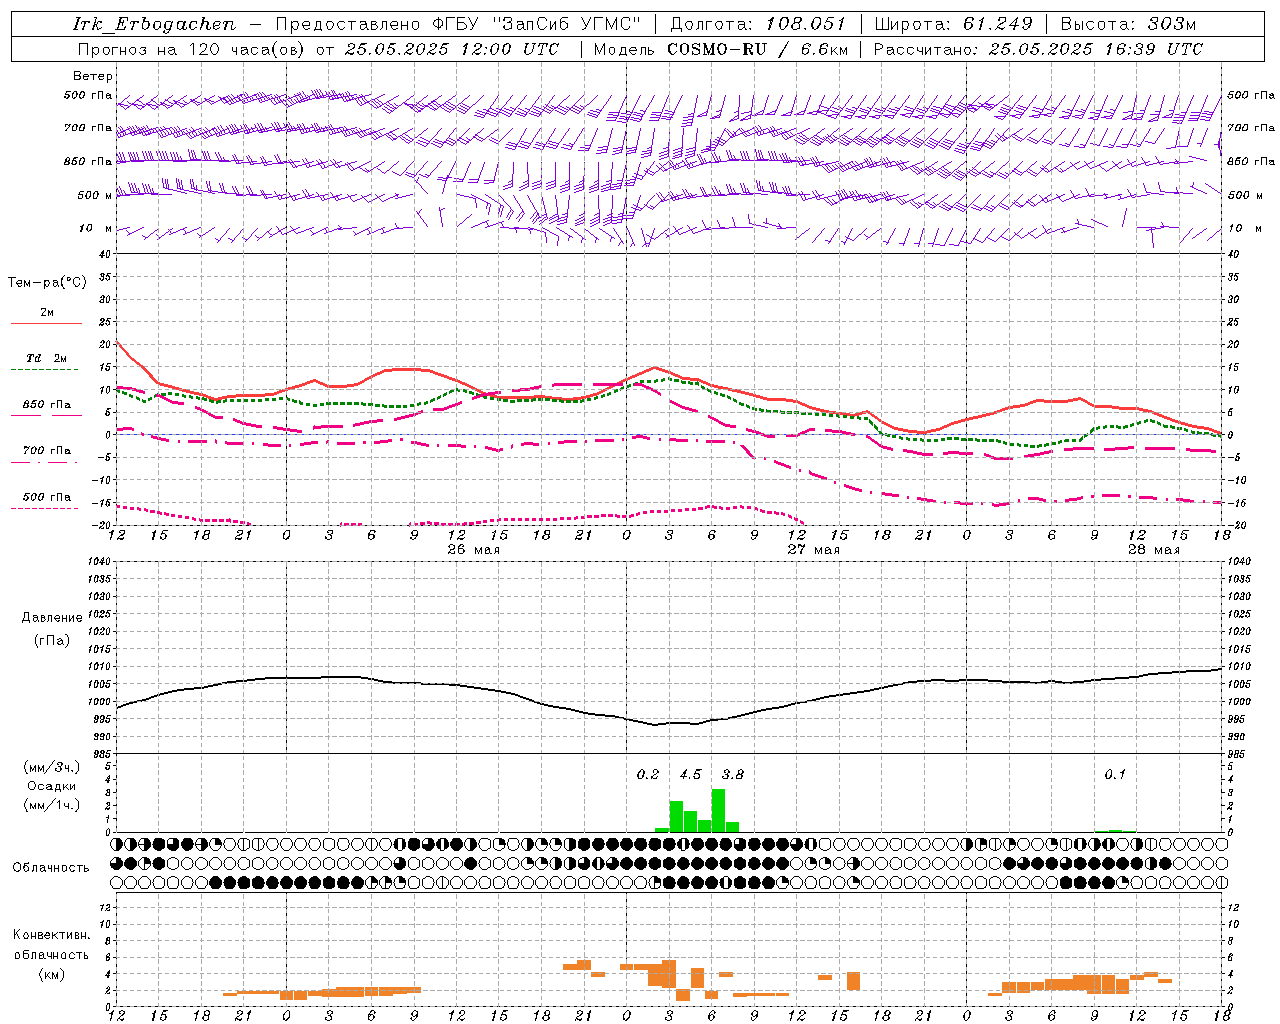
Task: Select the "Ветер" wind panel label
Action: 93,76
